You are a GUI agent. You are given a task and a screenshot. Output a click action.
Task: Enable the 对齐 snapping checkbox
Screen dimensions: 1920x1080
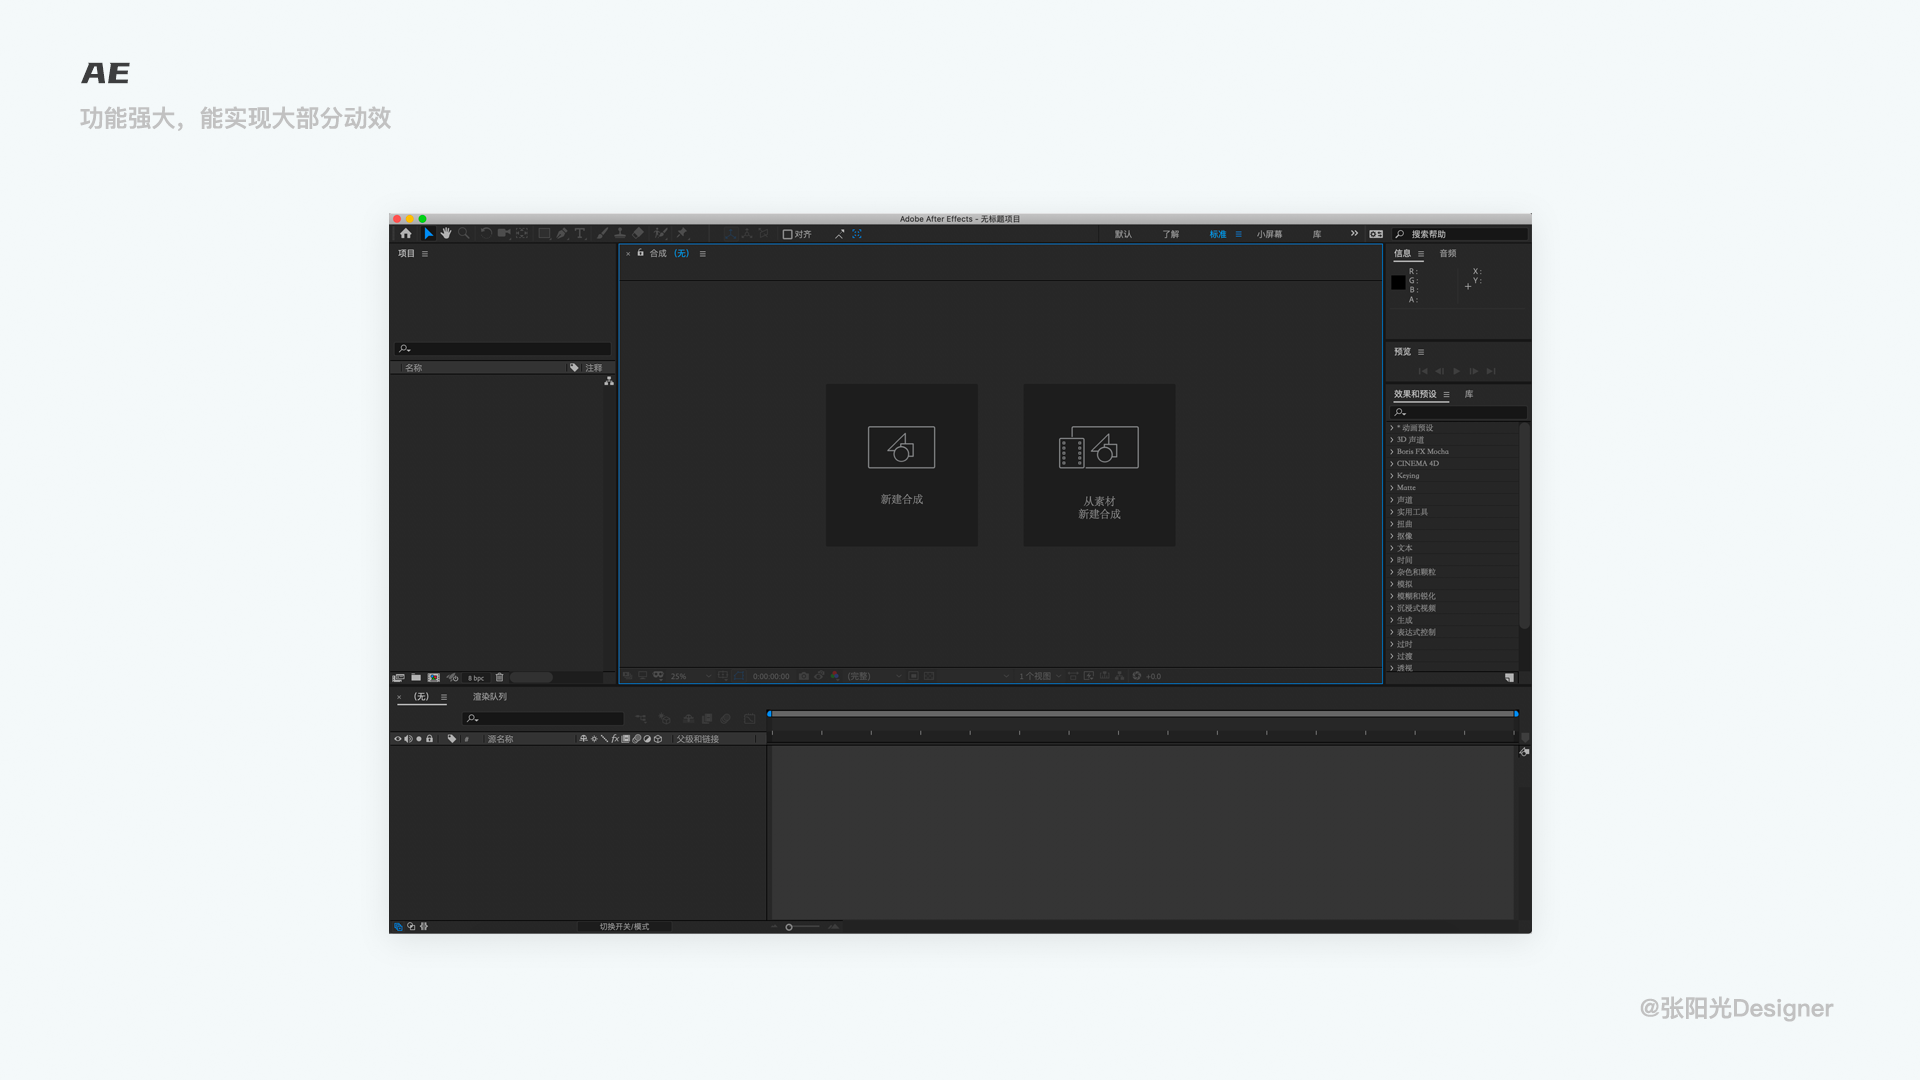tap(787, 234)
